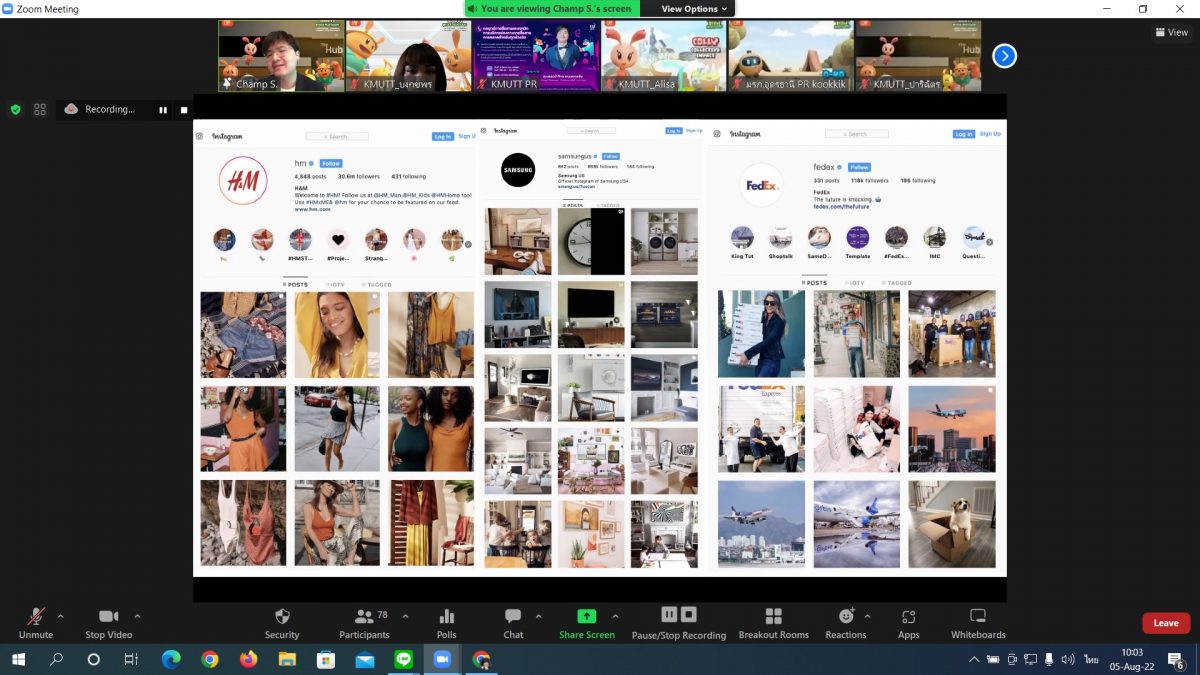
Task: Select Champ S. video thumbnail
Action: pyautogui.click(x=281, y=56)
